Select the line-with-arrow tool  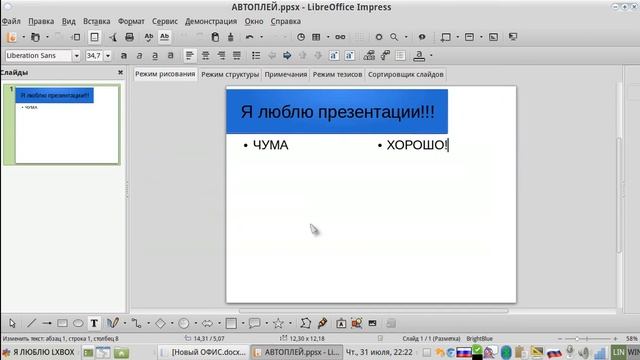[x=47, y=323]
